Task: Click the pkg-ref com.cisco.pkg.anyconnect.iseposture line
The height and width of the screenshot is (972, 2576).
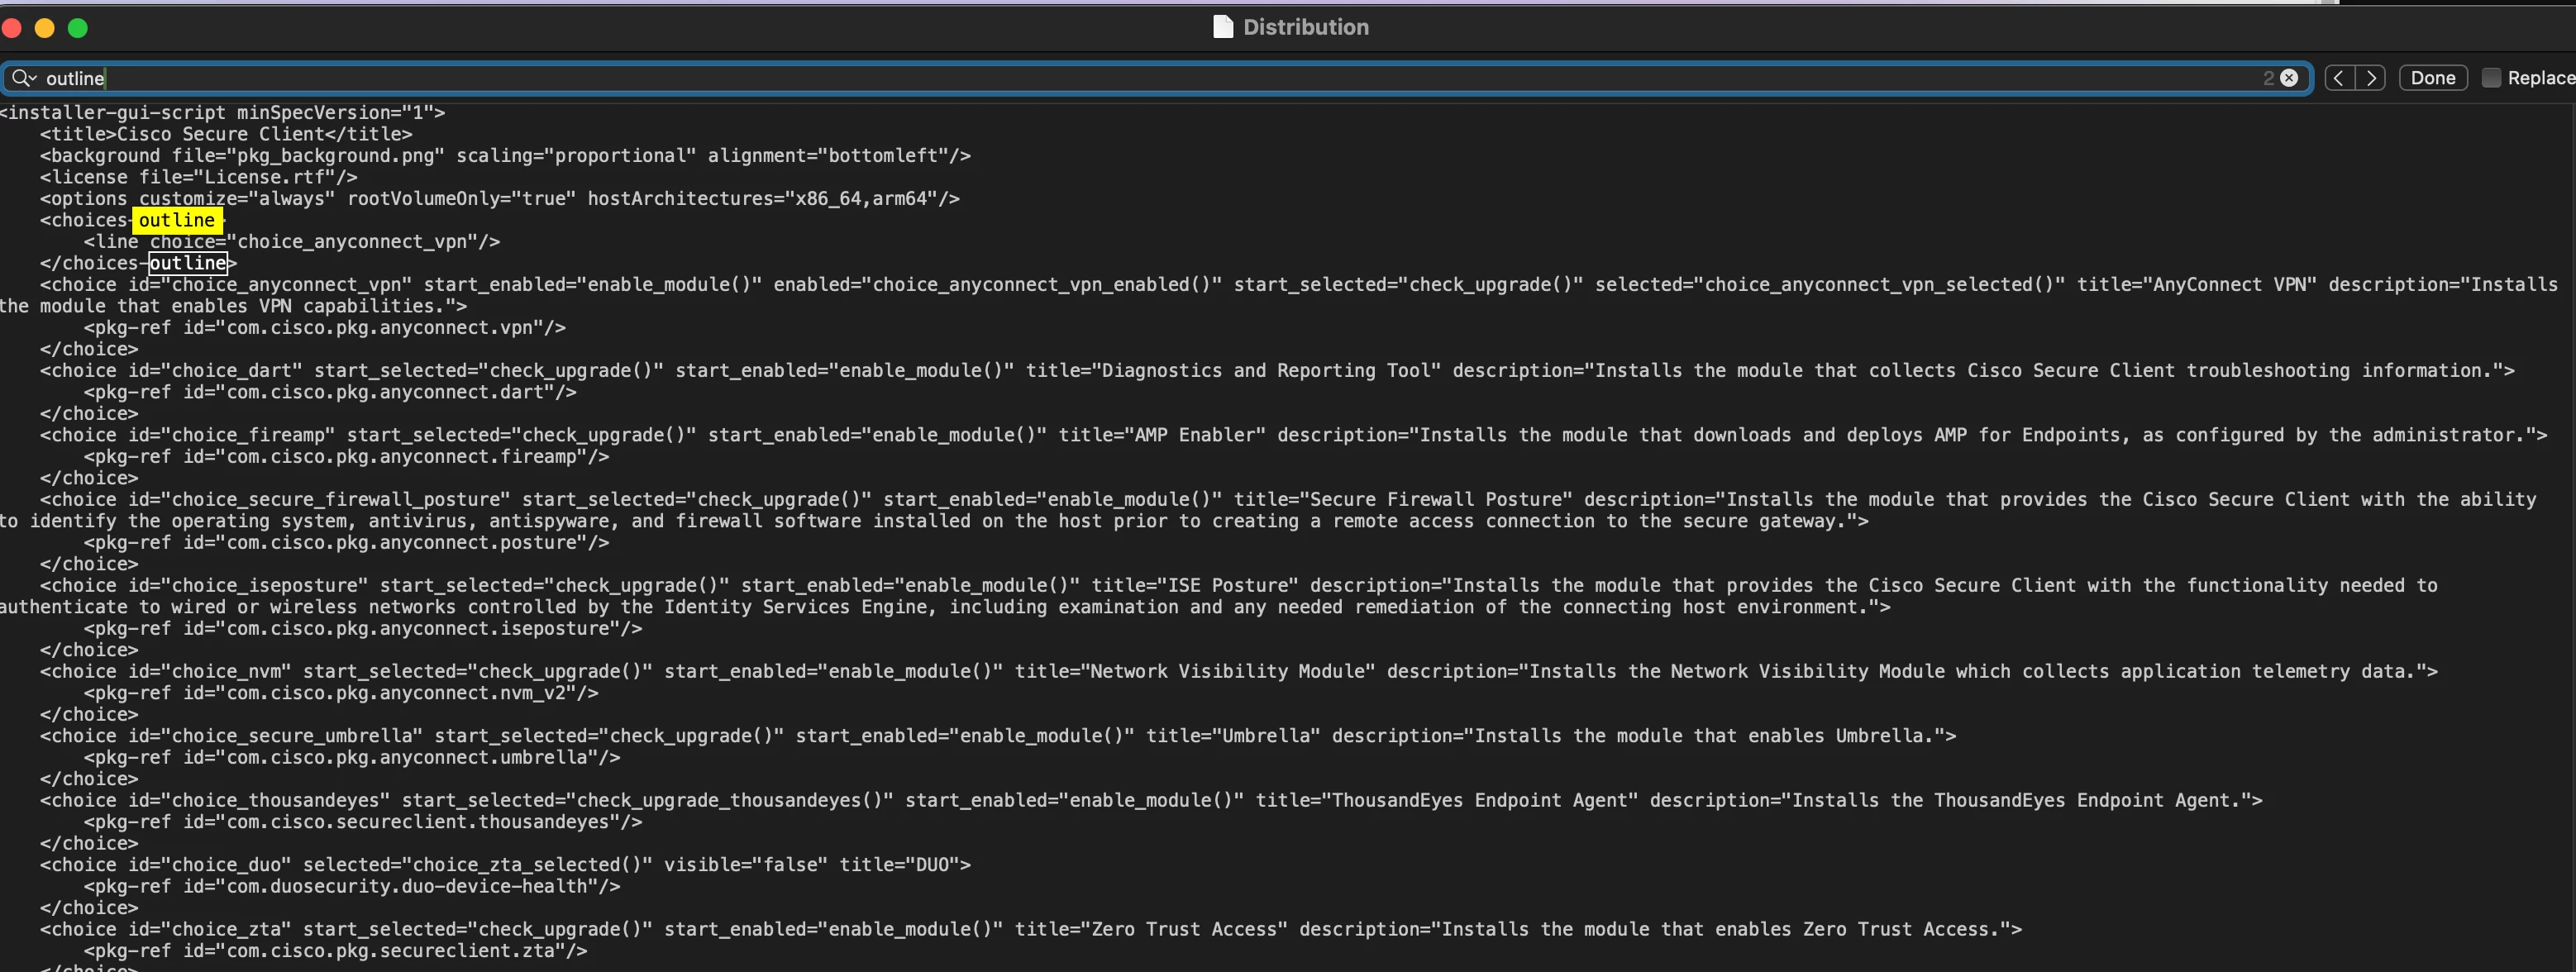Action: click(363, 629)
